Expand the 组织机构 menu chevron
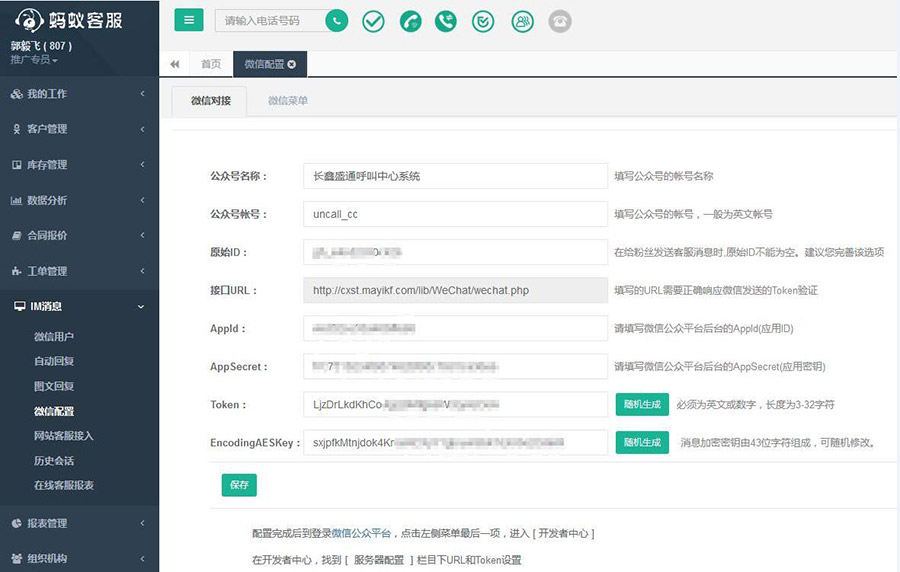This screenshot has height=572, width=900. (142, 558)
